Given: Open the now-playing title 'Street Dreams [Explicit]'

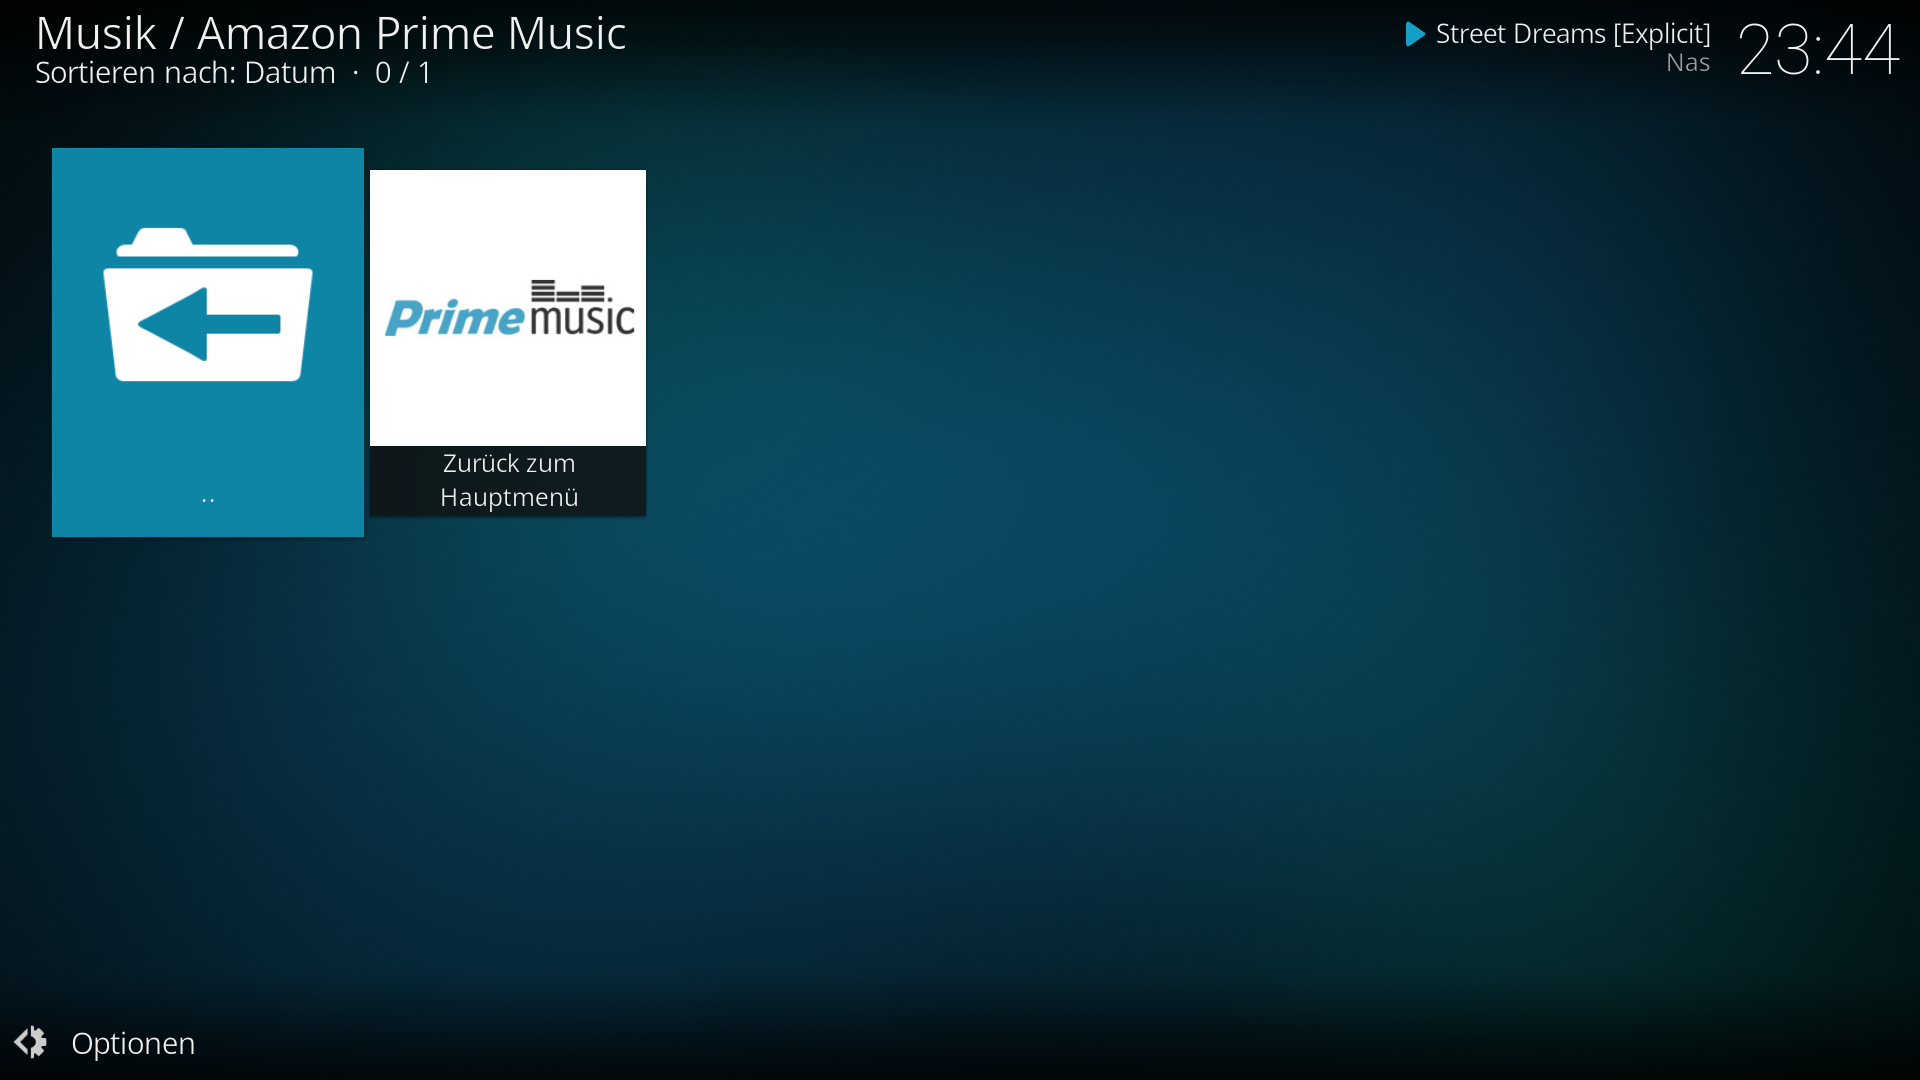Looking at the screenshot, I should tap(1573, 34).
